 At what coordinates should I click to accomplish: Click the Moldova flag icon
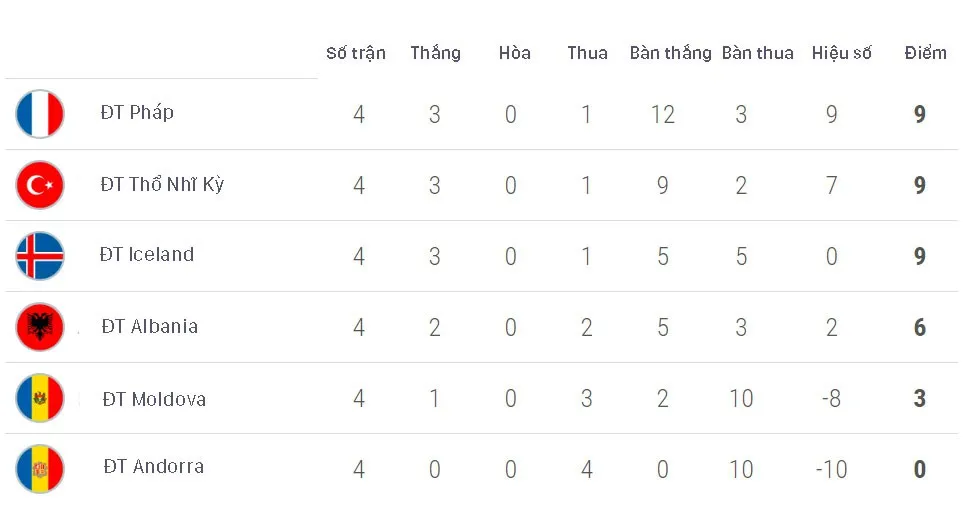tap(40, 398)
